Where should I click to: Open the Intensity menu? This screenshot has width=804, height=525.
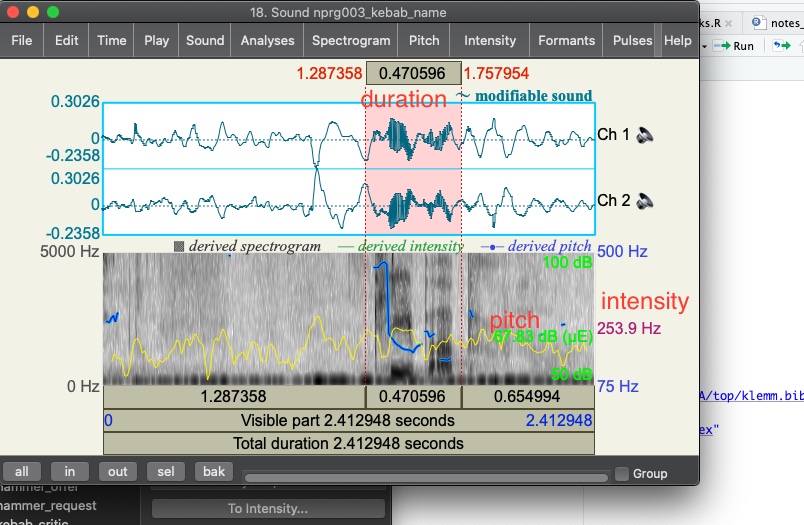click(490, 41)
